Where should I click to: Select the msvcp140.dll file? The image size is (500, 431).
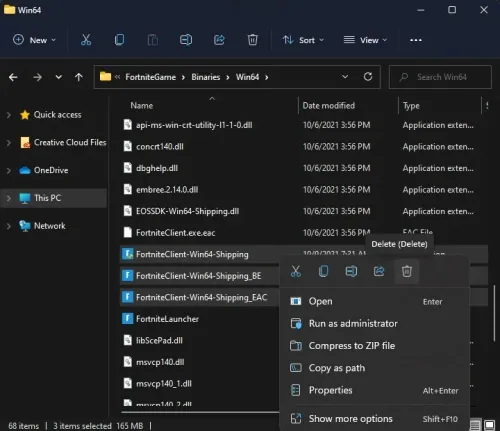click(x=160, y=362)
